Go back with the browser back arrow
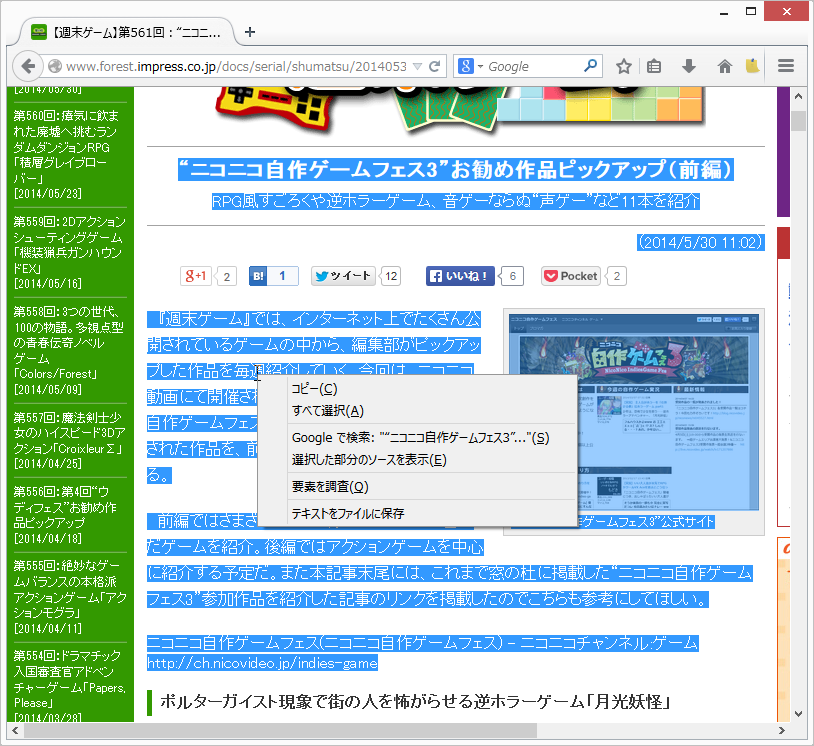The height and width of the screenshot is (746, 814). 28,66
